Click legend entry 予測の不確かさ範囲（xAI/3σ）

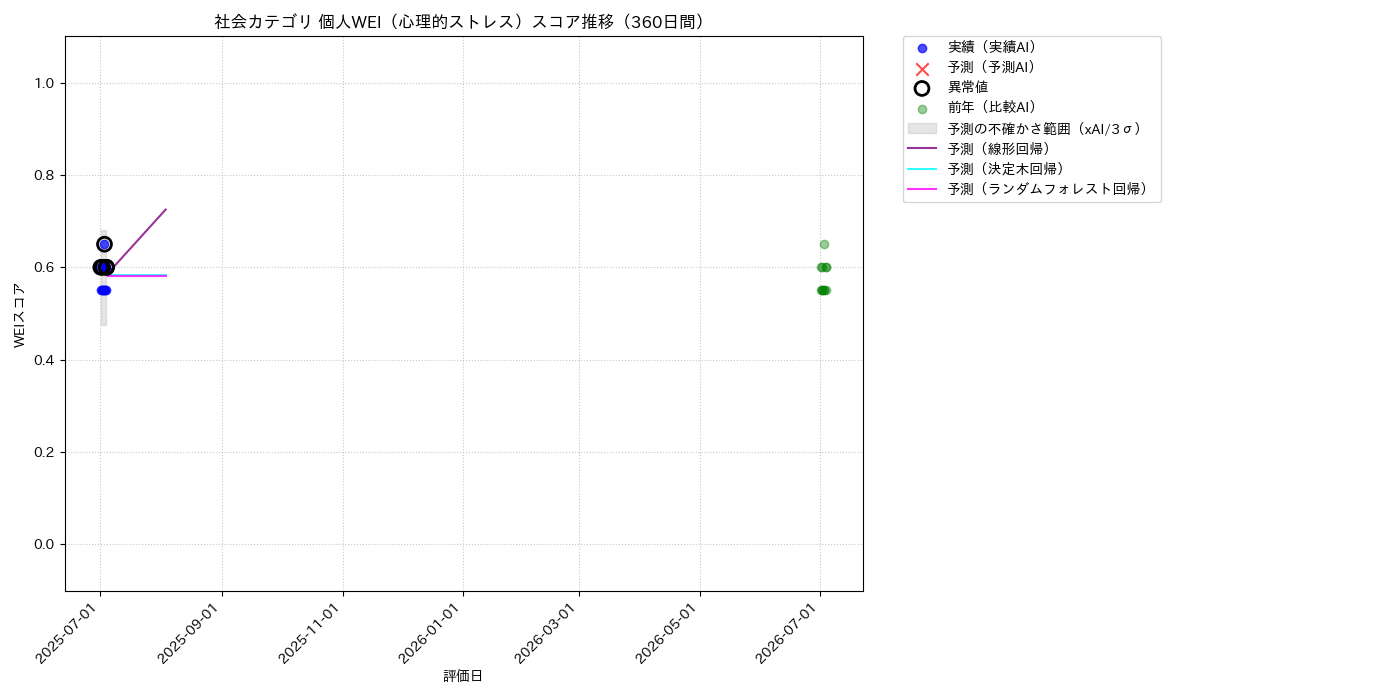click(x=1045, y=128)
